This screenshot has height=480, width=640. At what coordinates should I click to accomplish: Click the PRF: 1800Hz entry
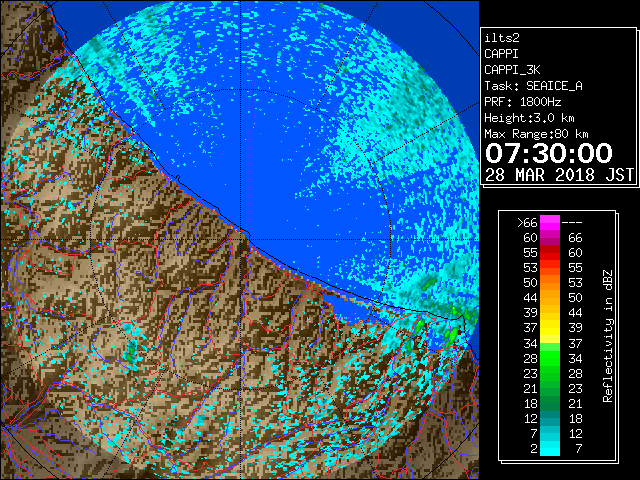(522, 102)
